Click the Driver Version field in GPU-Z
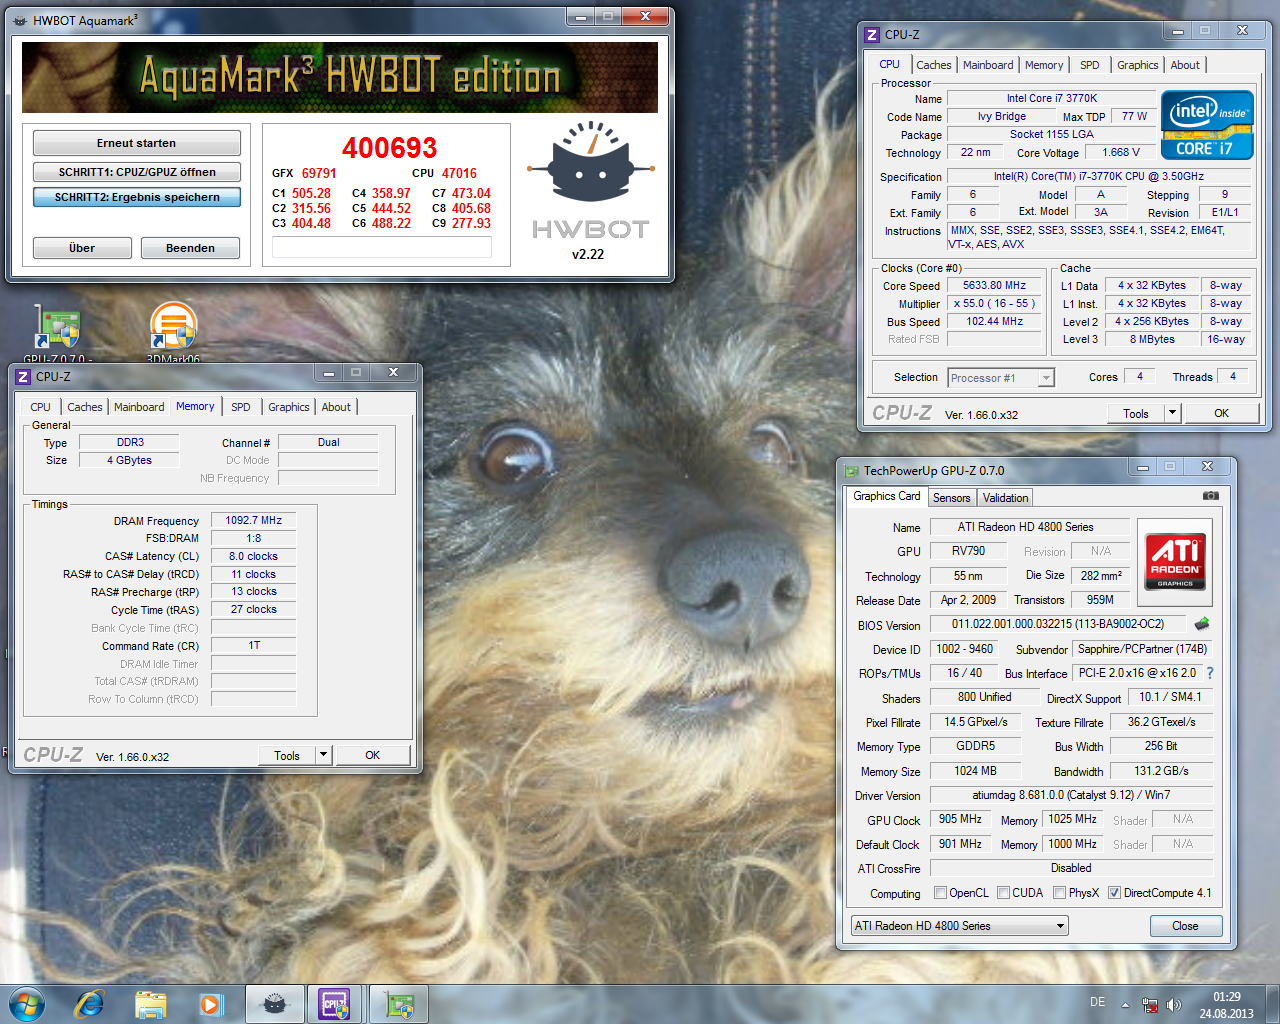Screen dimensions: 1280x1024 1071,795
